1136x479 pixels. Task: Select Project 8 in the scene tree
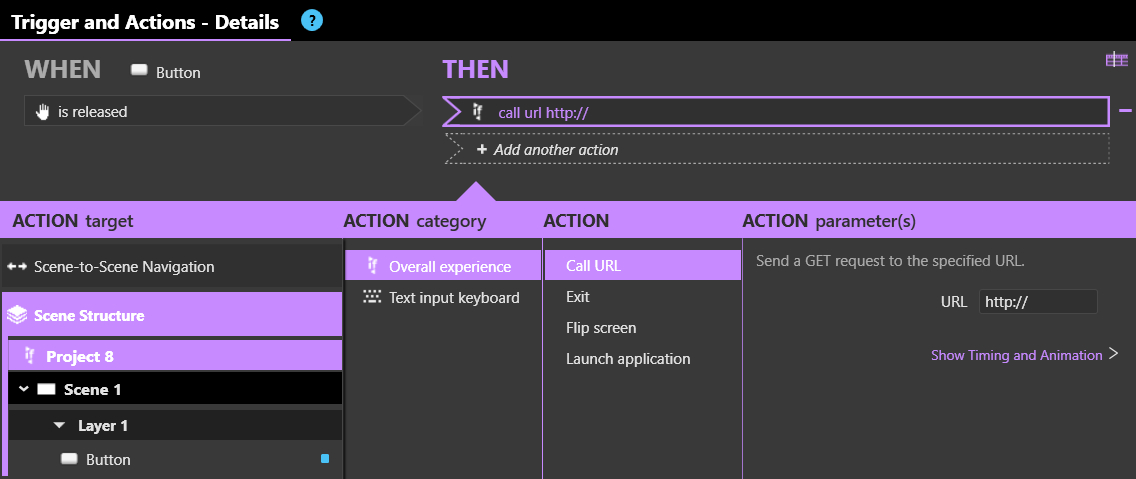click(x=79, y=356)
